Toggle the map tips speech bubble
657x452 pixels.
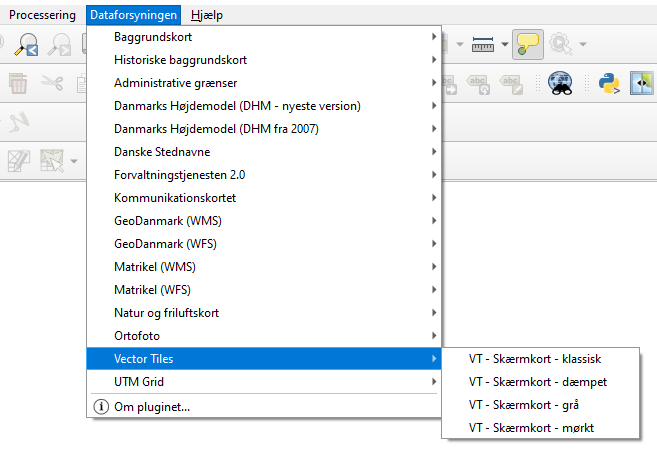click(528, 44)
